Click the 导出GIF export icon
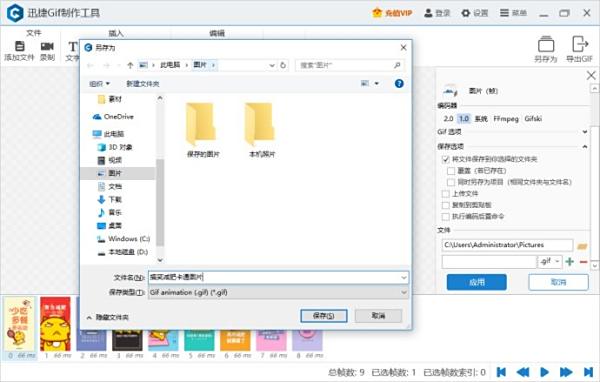 click(580, 44)
